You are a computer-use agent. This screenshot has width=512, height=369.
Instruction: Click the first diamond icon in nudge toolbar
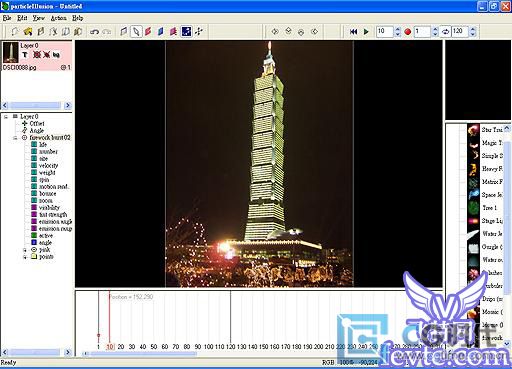click(275, 31)
